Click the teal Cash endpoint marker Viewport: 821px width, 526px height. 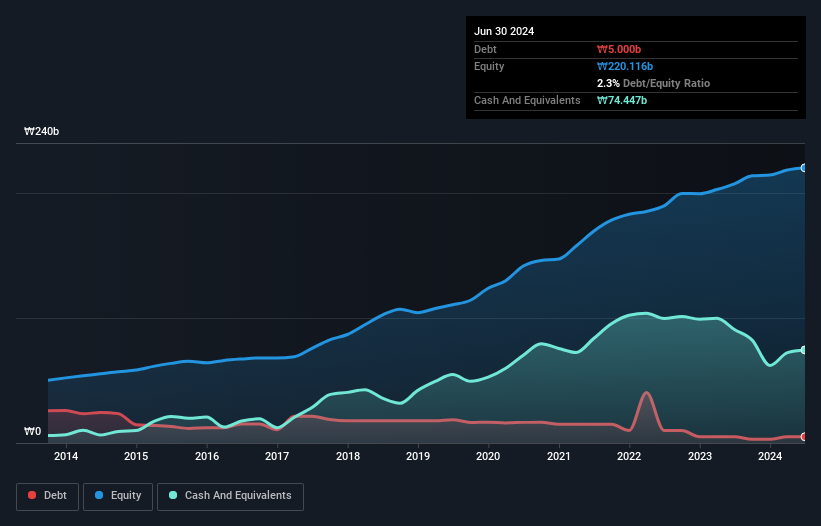[x=804, y=350]
